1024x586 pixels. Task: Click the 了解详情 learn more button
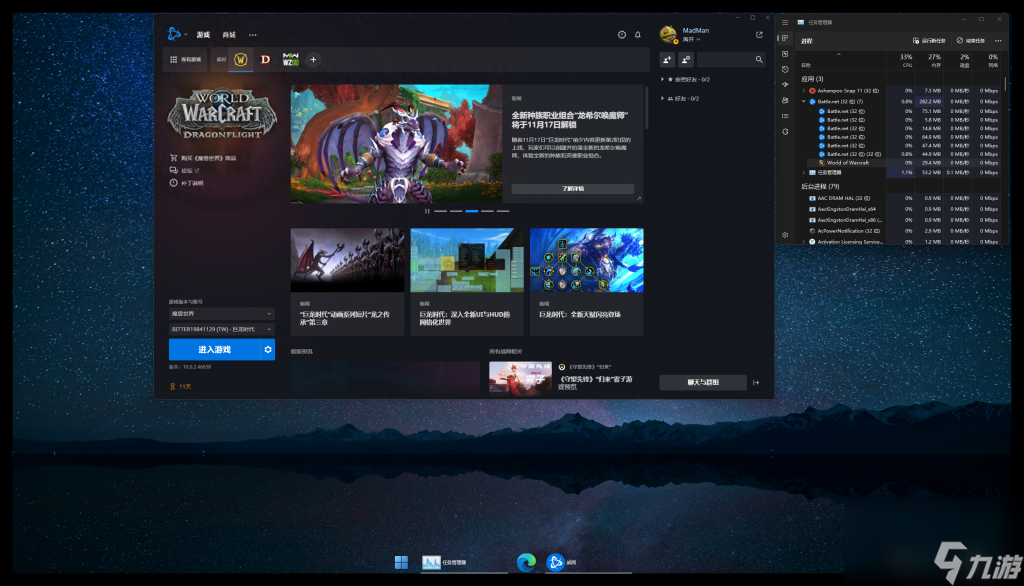pyautogui.click(x=572, y=188)
